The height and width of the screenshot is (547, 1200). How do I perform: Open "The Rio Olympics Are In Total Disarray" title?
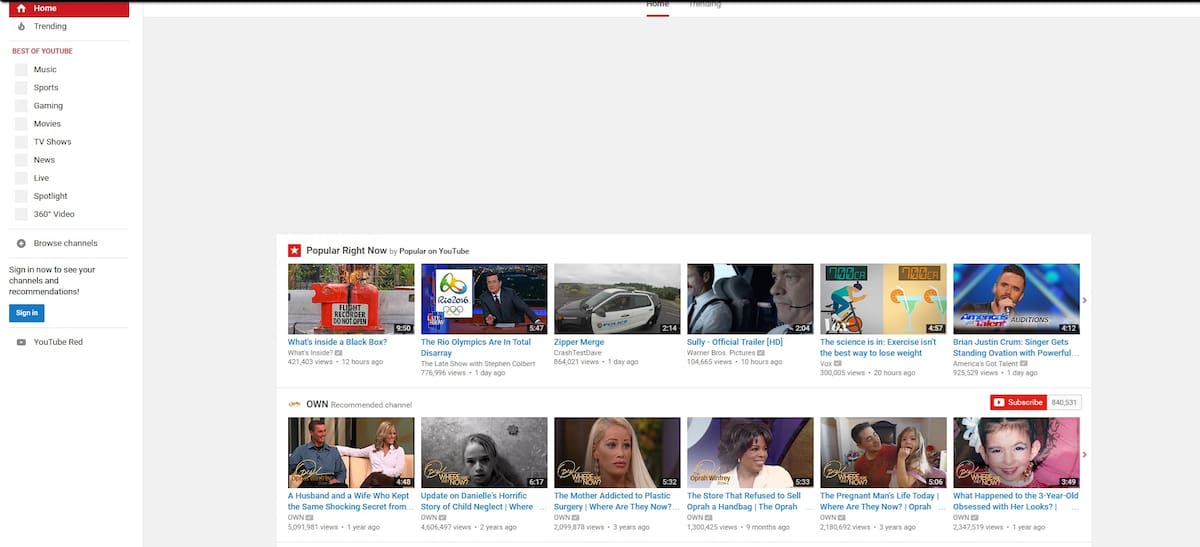coord(476,347)
